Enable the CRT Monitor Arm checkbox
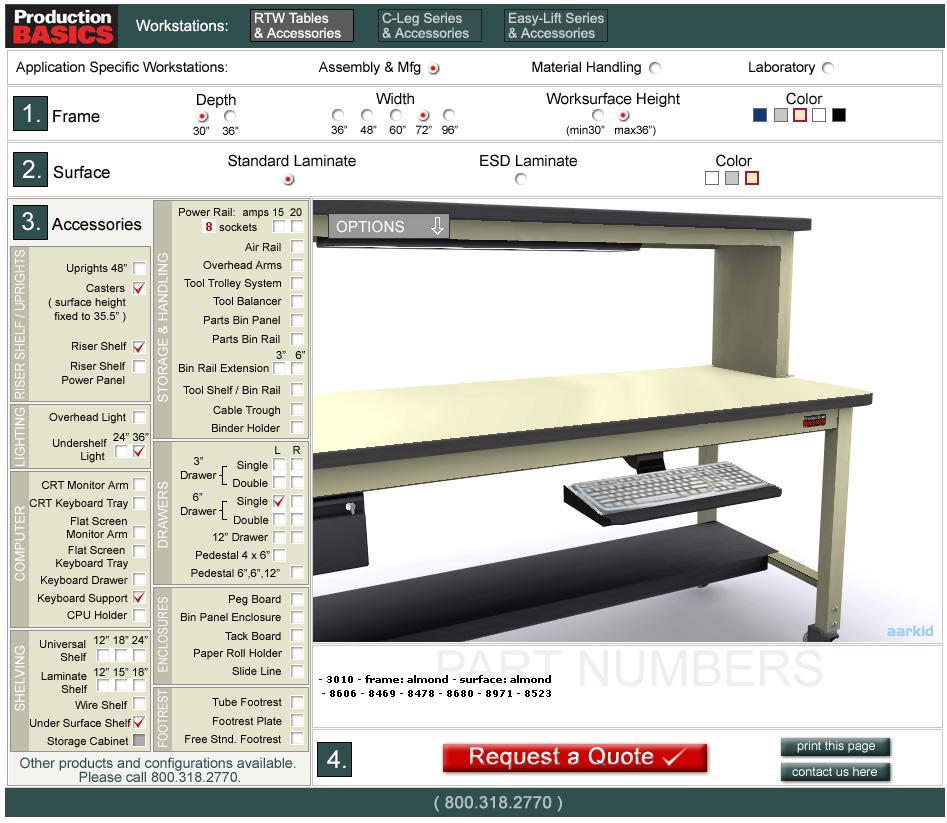 tap(139, 484)
